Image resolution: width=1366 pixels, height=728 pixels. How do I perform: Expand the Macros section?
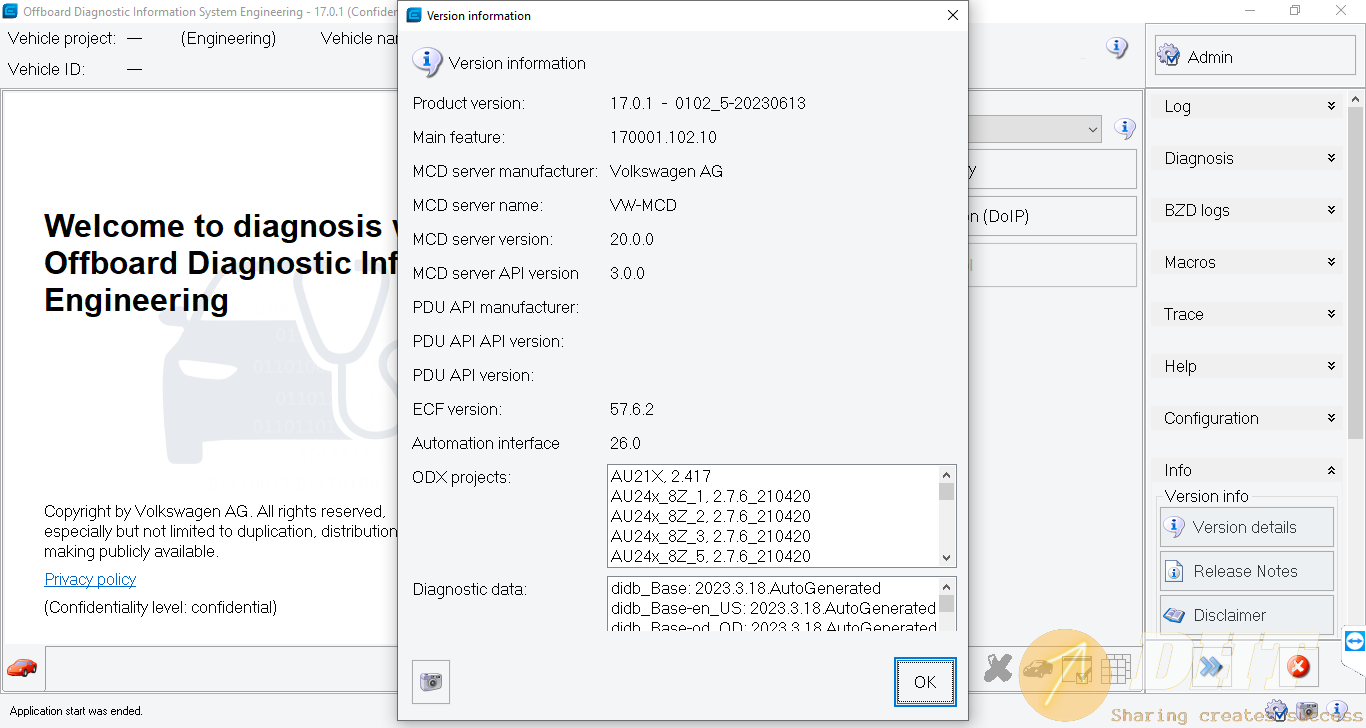pyautogui.click(x=1247, y=262)
